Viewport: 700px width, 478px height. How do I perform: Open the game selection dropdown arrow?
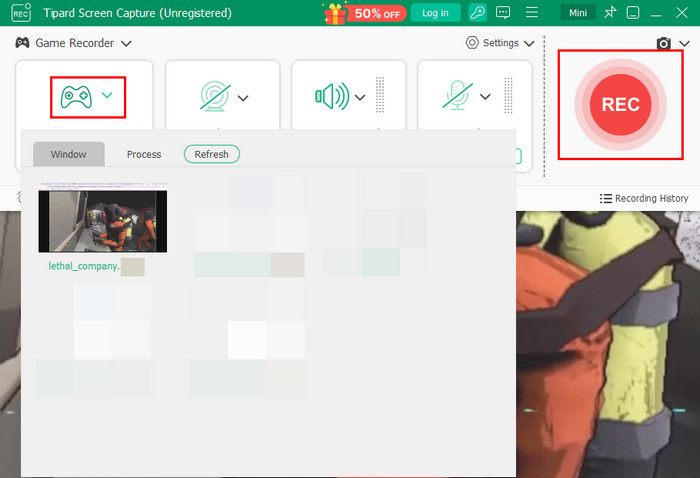(107, 95)
